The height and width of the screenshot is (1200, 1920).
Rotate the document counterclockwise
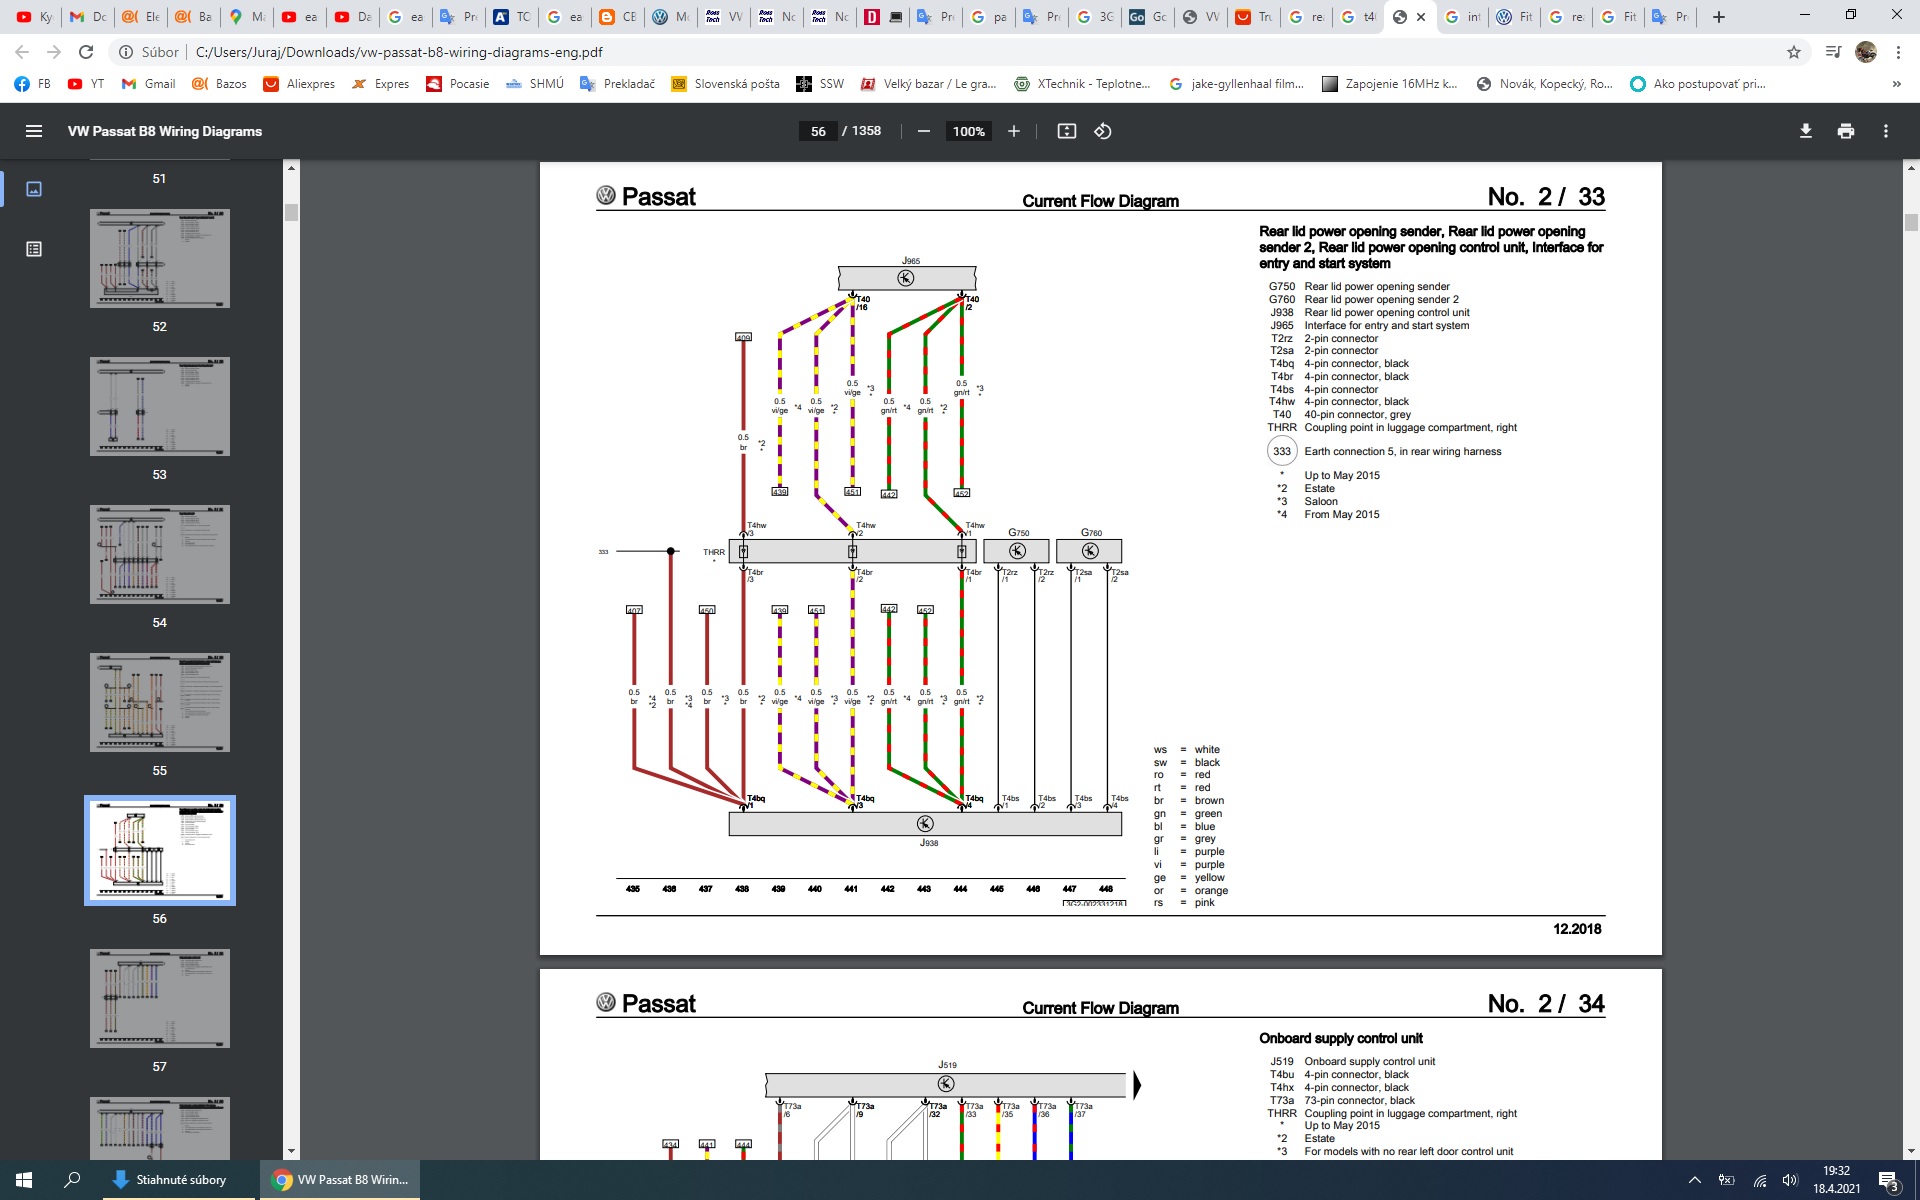pos(1103,131)
